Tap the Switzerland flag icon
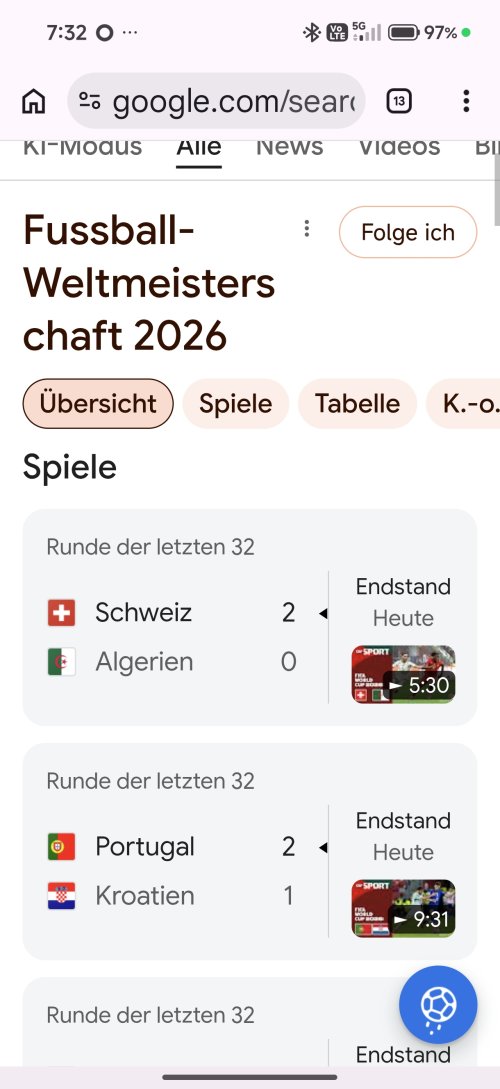The height and width of the screenshot is (1089, 500). click(62, 613)
